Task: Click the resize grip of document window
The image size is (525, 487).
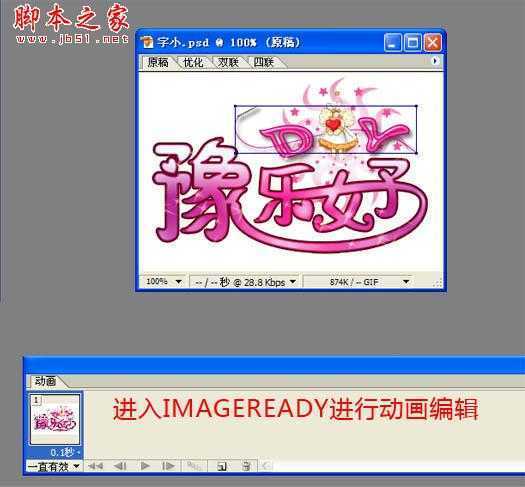Action: (437, 283)
